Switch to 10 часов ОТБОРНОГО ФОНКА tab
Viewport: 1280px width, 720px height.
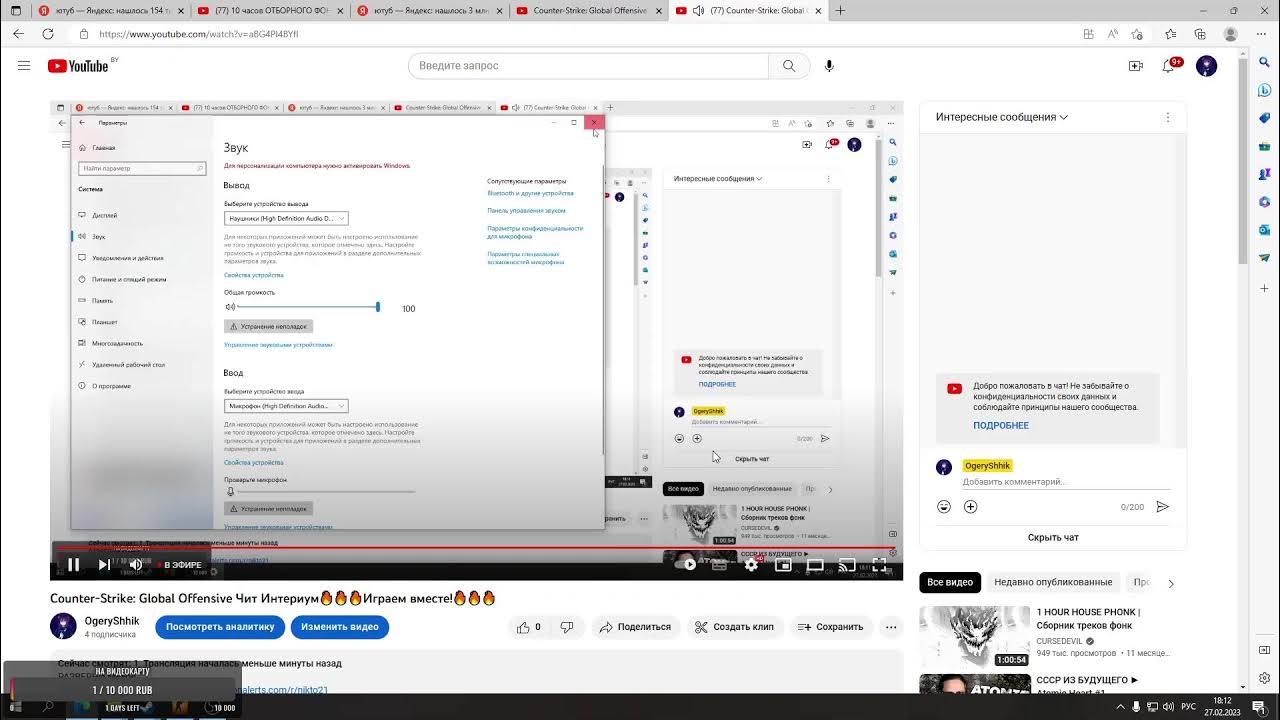pos(268,11)
